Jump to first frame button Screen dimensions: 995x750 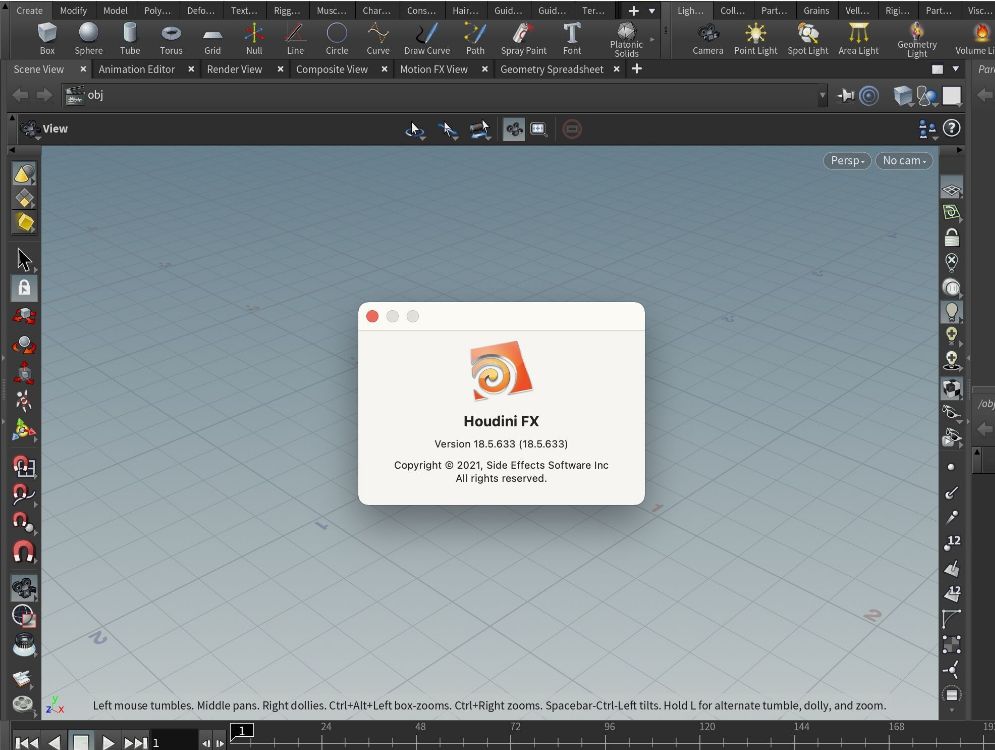pos(26,742)
